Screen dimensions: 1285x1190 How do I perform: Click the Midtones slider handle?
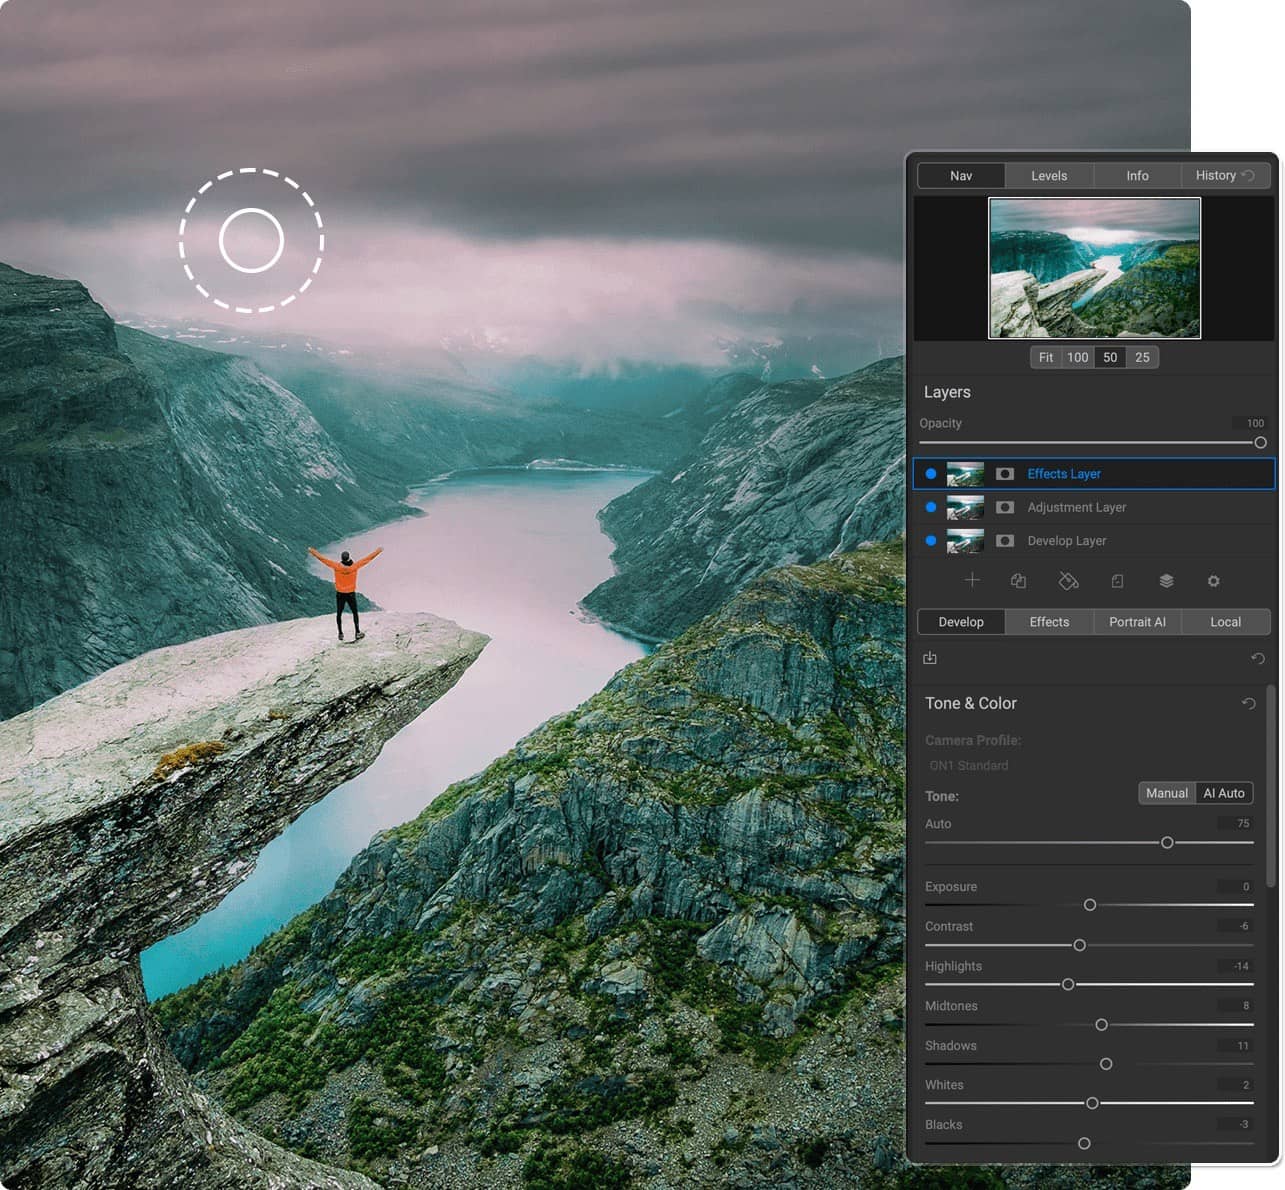[1101, 1025]
